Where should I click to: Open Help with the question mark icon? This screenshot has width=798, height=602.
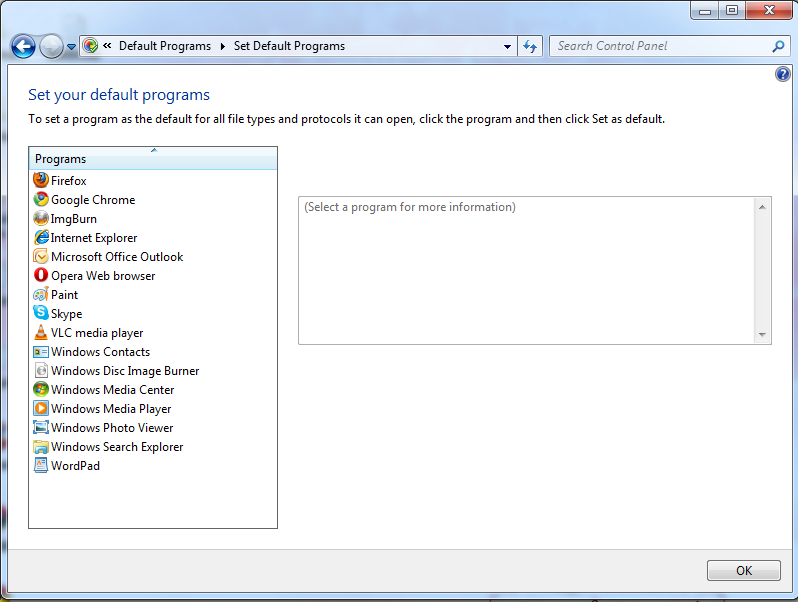pyautogui.click(x=782, y=74)
